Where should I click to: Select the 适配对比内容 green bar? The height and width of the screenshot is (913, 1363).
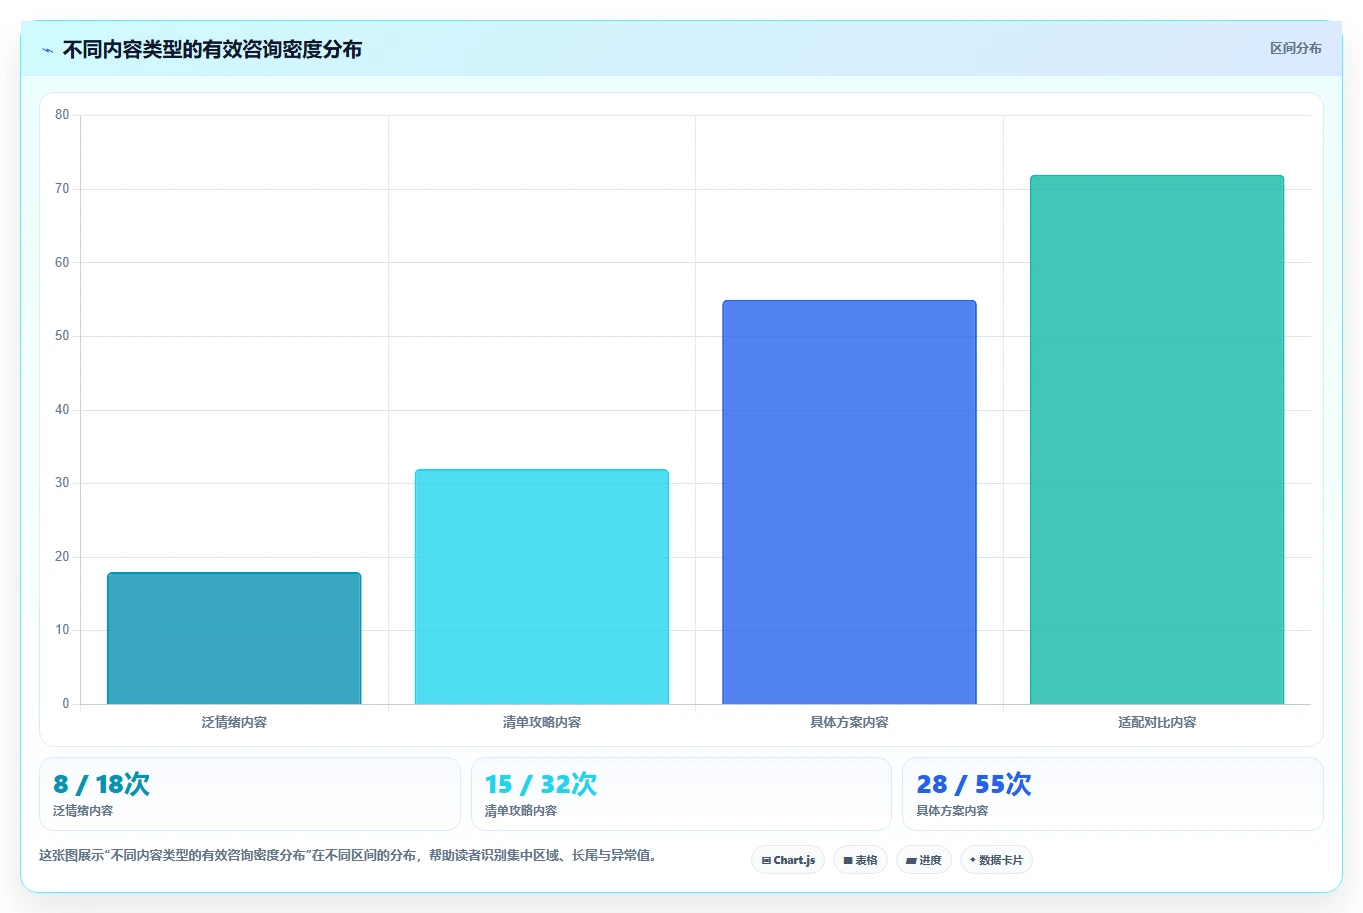pyautogui.click(x=1157, y=440)
